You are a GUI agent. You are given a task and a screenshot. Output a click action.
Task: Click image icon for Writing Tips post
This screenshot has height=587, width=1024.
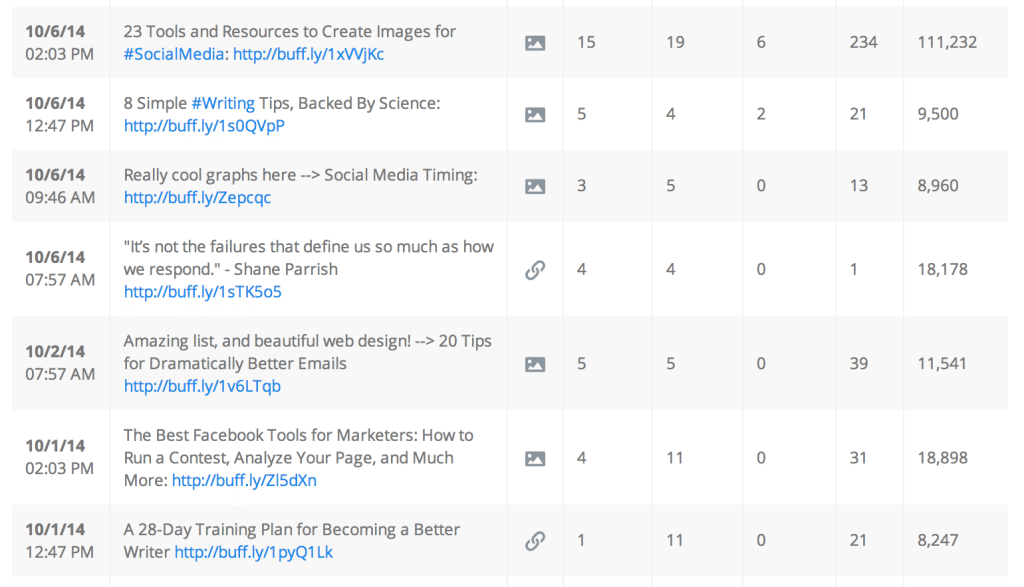point(535,115)
